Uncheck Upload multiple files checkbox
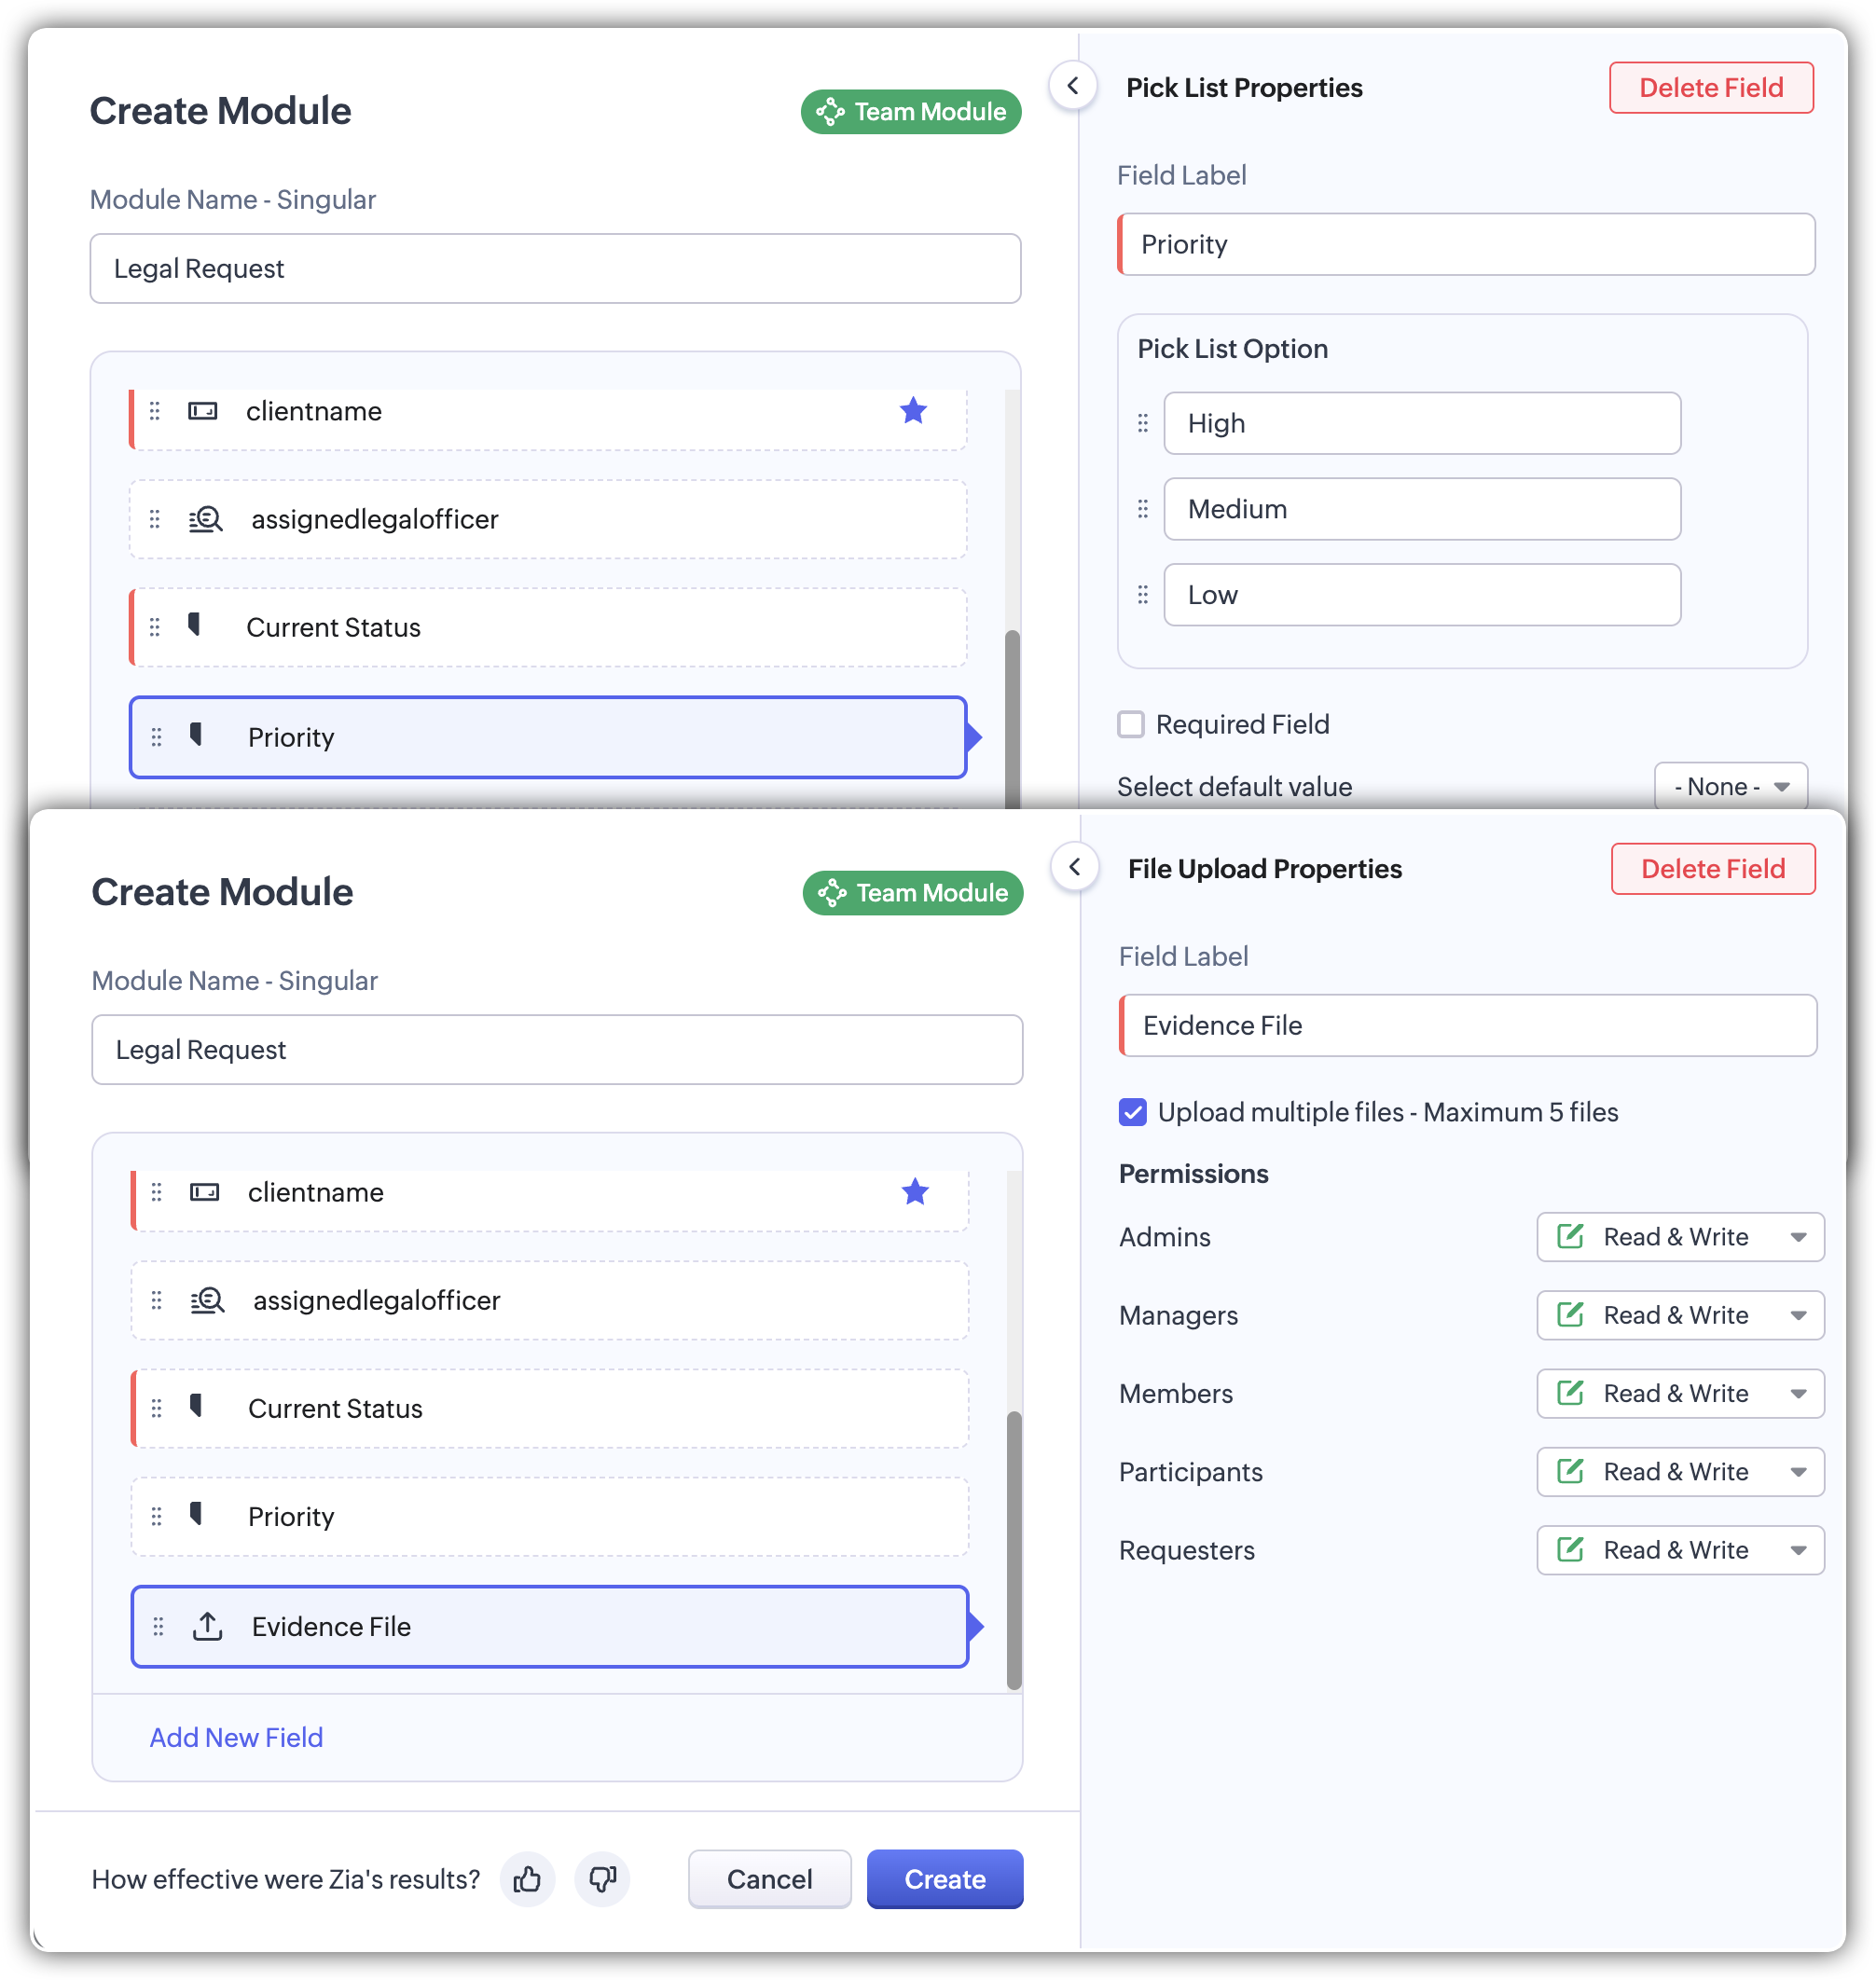Image resolution: width=1876 pixels, height=1980 pixels. tap(1133, 1112)
